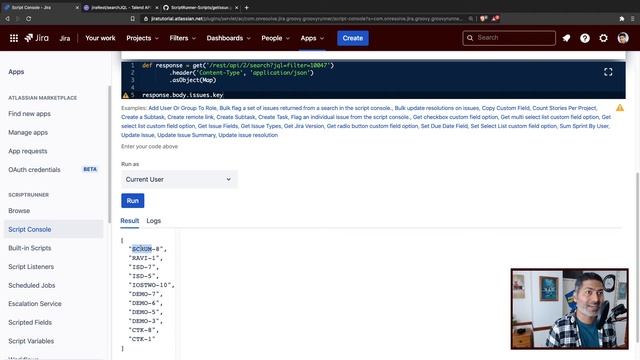Open the Projects dropdown
The image size is (640, 360).
(x=142, y=38)
